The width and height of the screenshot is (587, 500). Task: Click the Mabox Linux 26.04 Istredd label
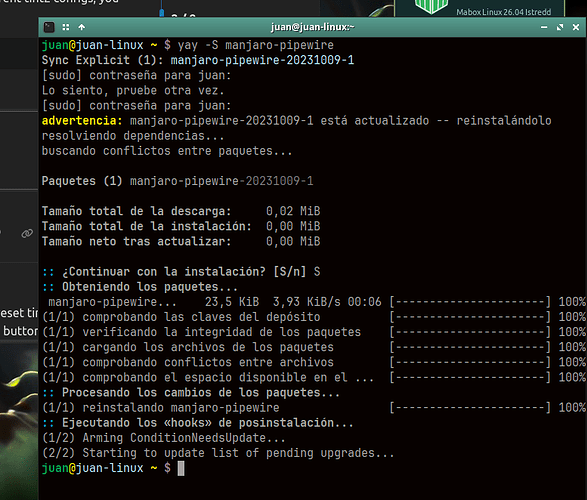[504, 12]
